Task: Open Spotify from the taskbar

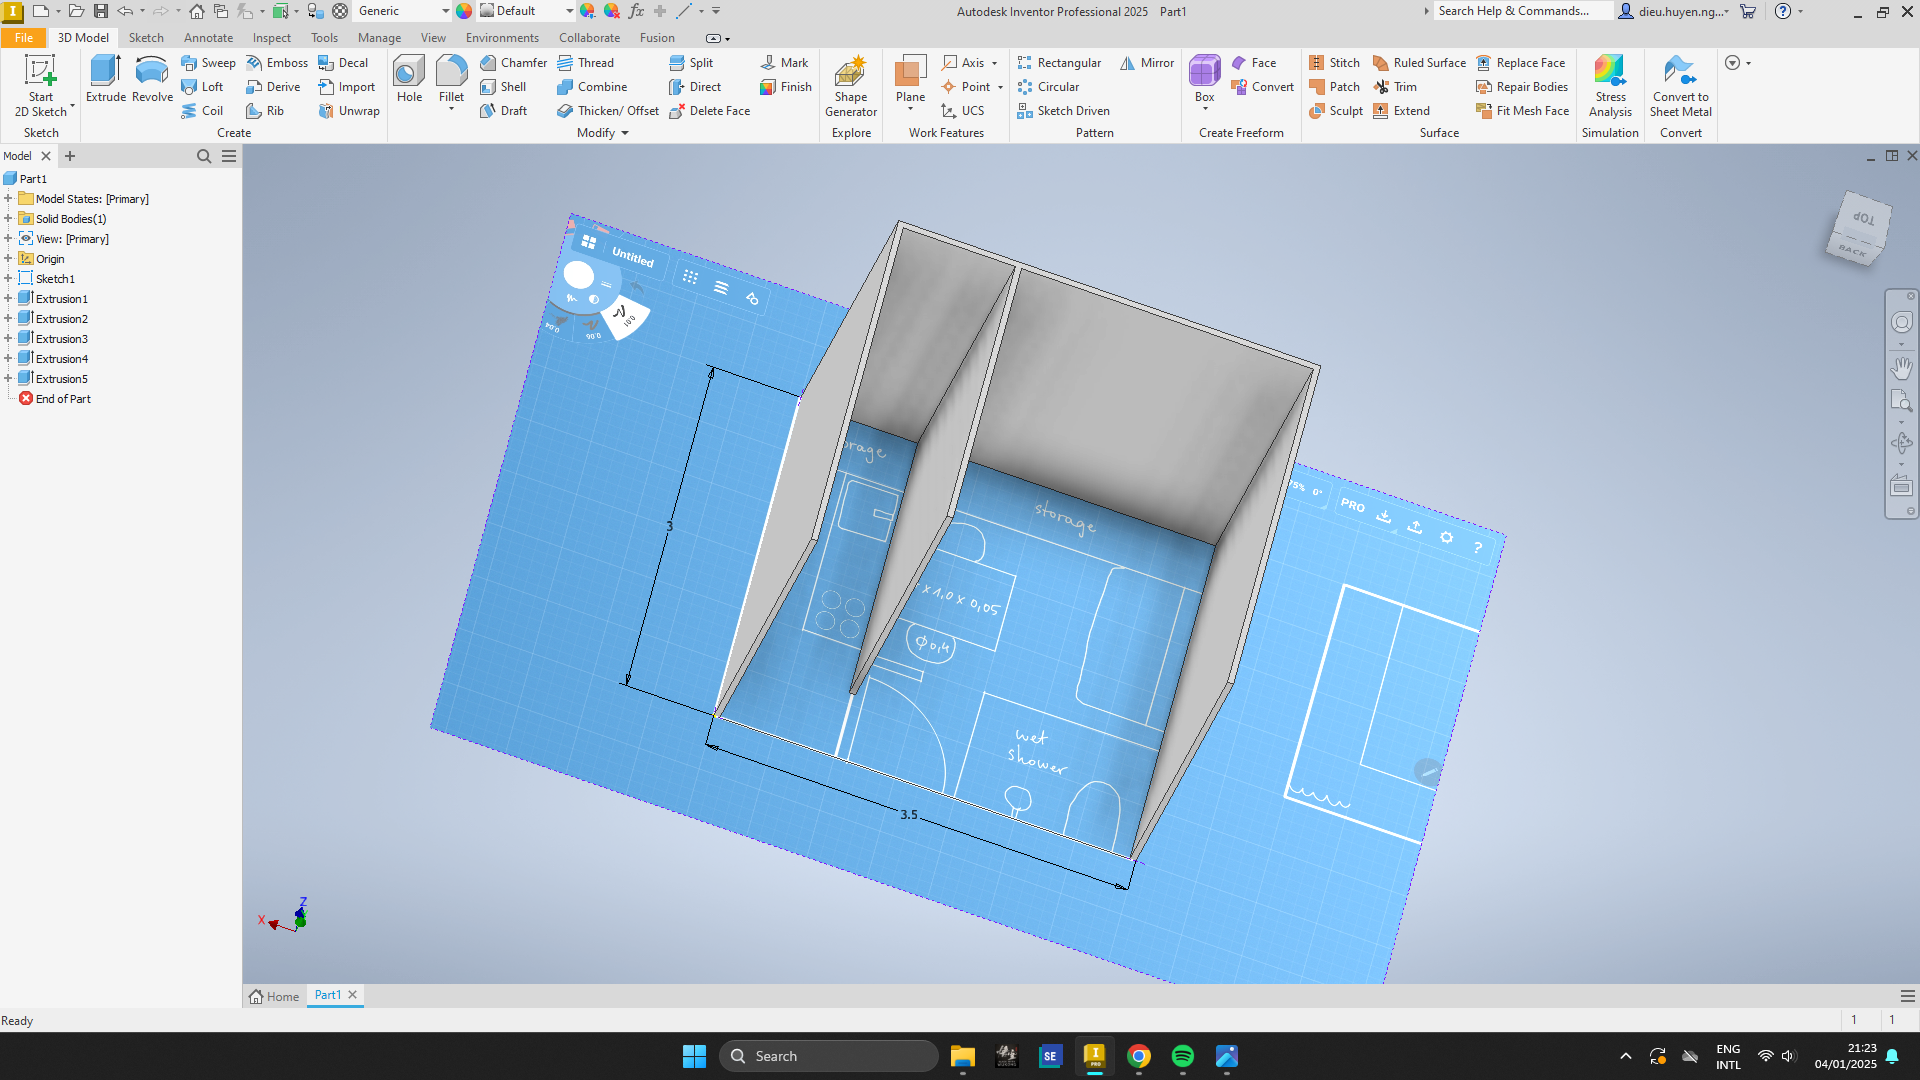Action: coord(1182,1056)
